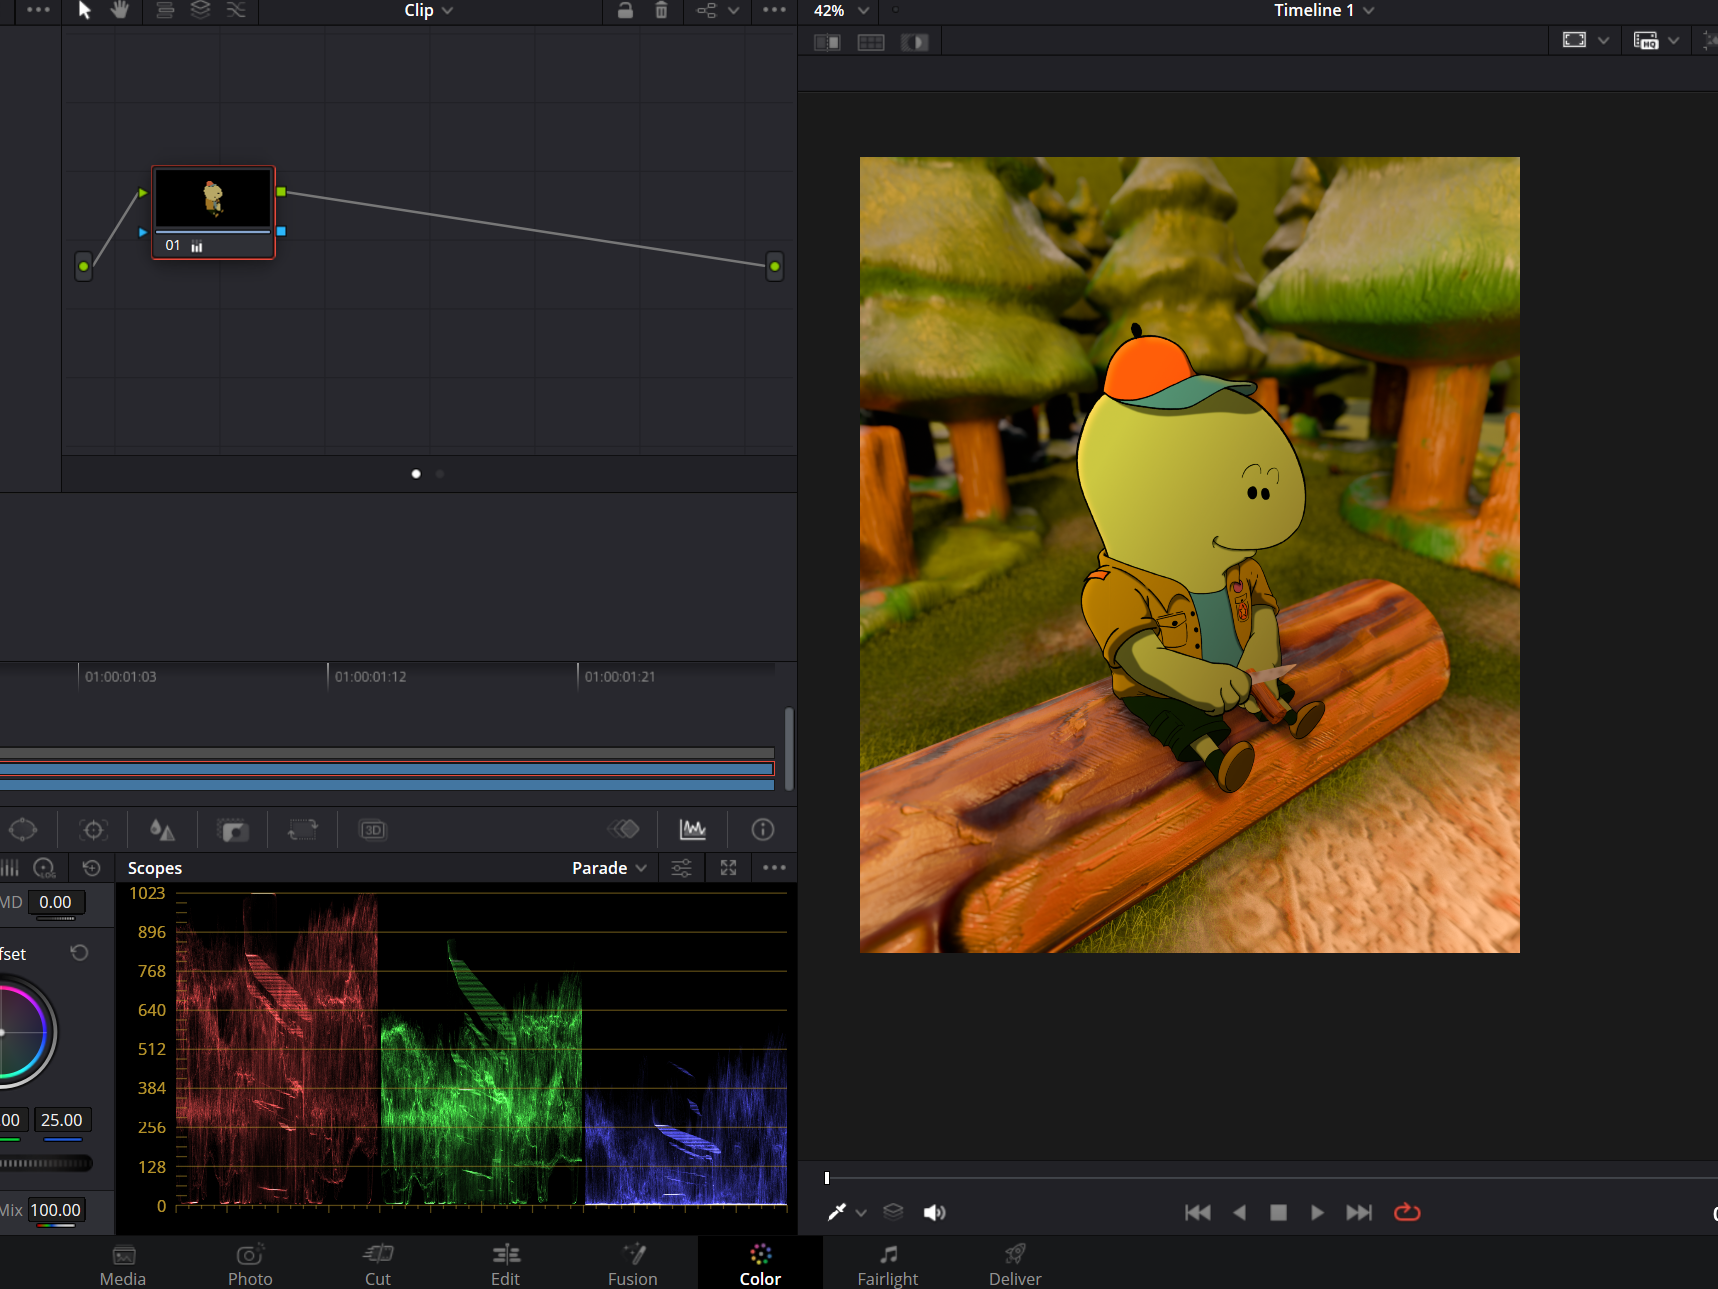
Task: Reset the Offset wheel
Action: click(x=79, y=953)
